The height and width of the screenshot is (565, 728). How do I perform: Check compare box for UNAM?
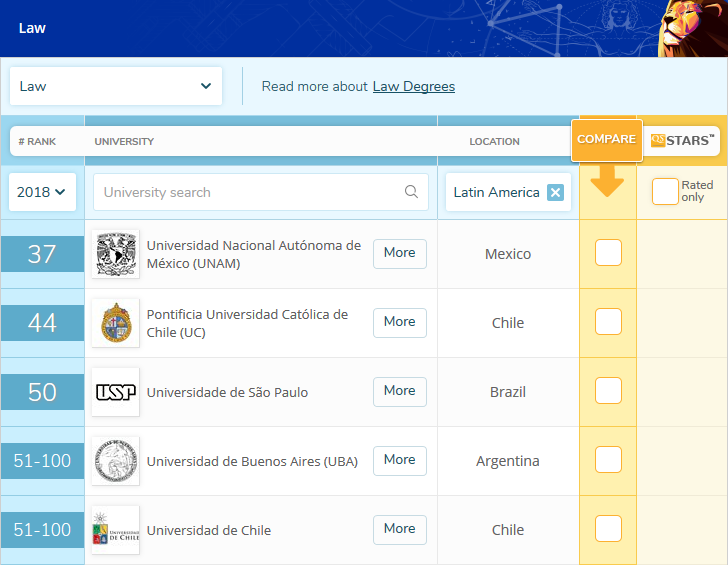point(608,253)
